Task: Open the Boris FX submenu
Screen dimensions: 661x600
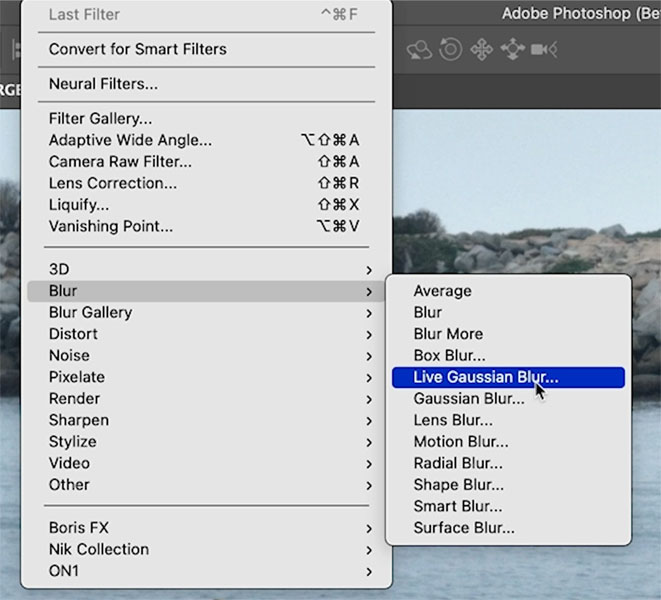Action: tap(207, 528)
